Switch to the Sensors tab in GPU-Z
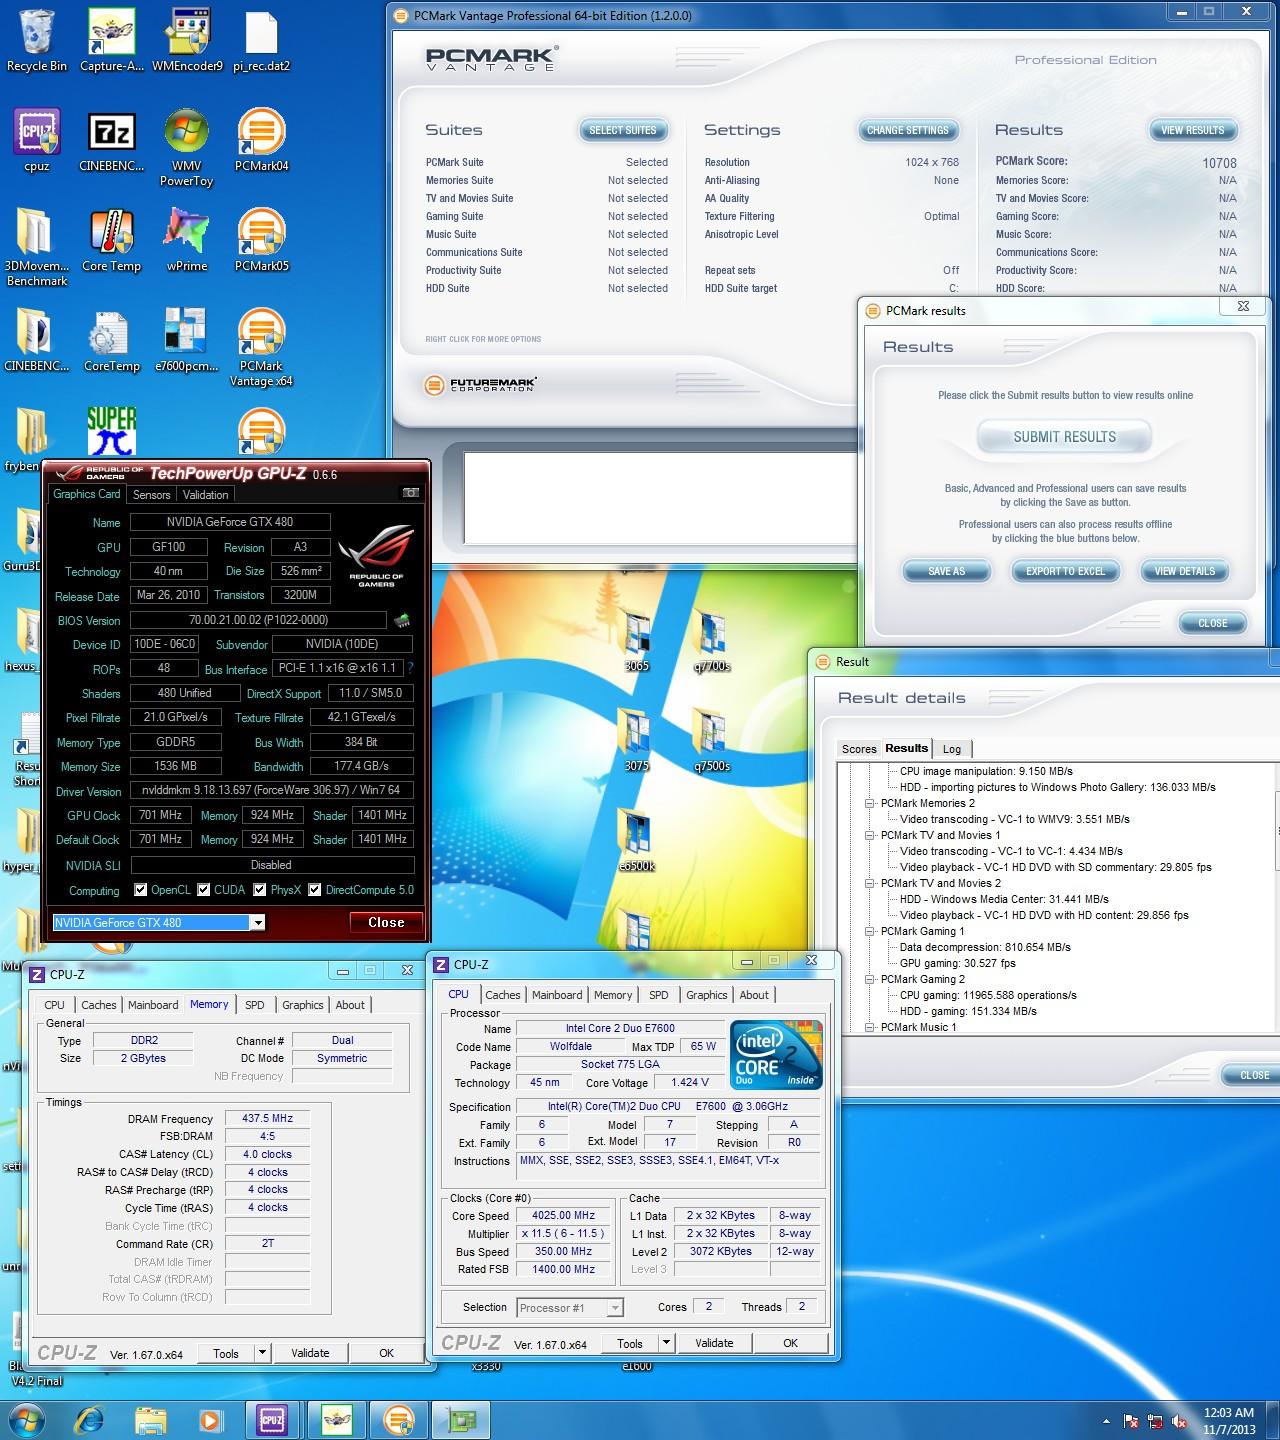Viewport: 1280px width, 1440px height. [x=152, y=495]
